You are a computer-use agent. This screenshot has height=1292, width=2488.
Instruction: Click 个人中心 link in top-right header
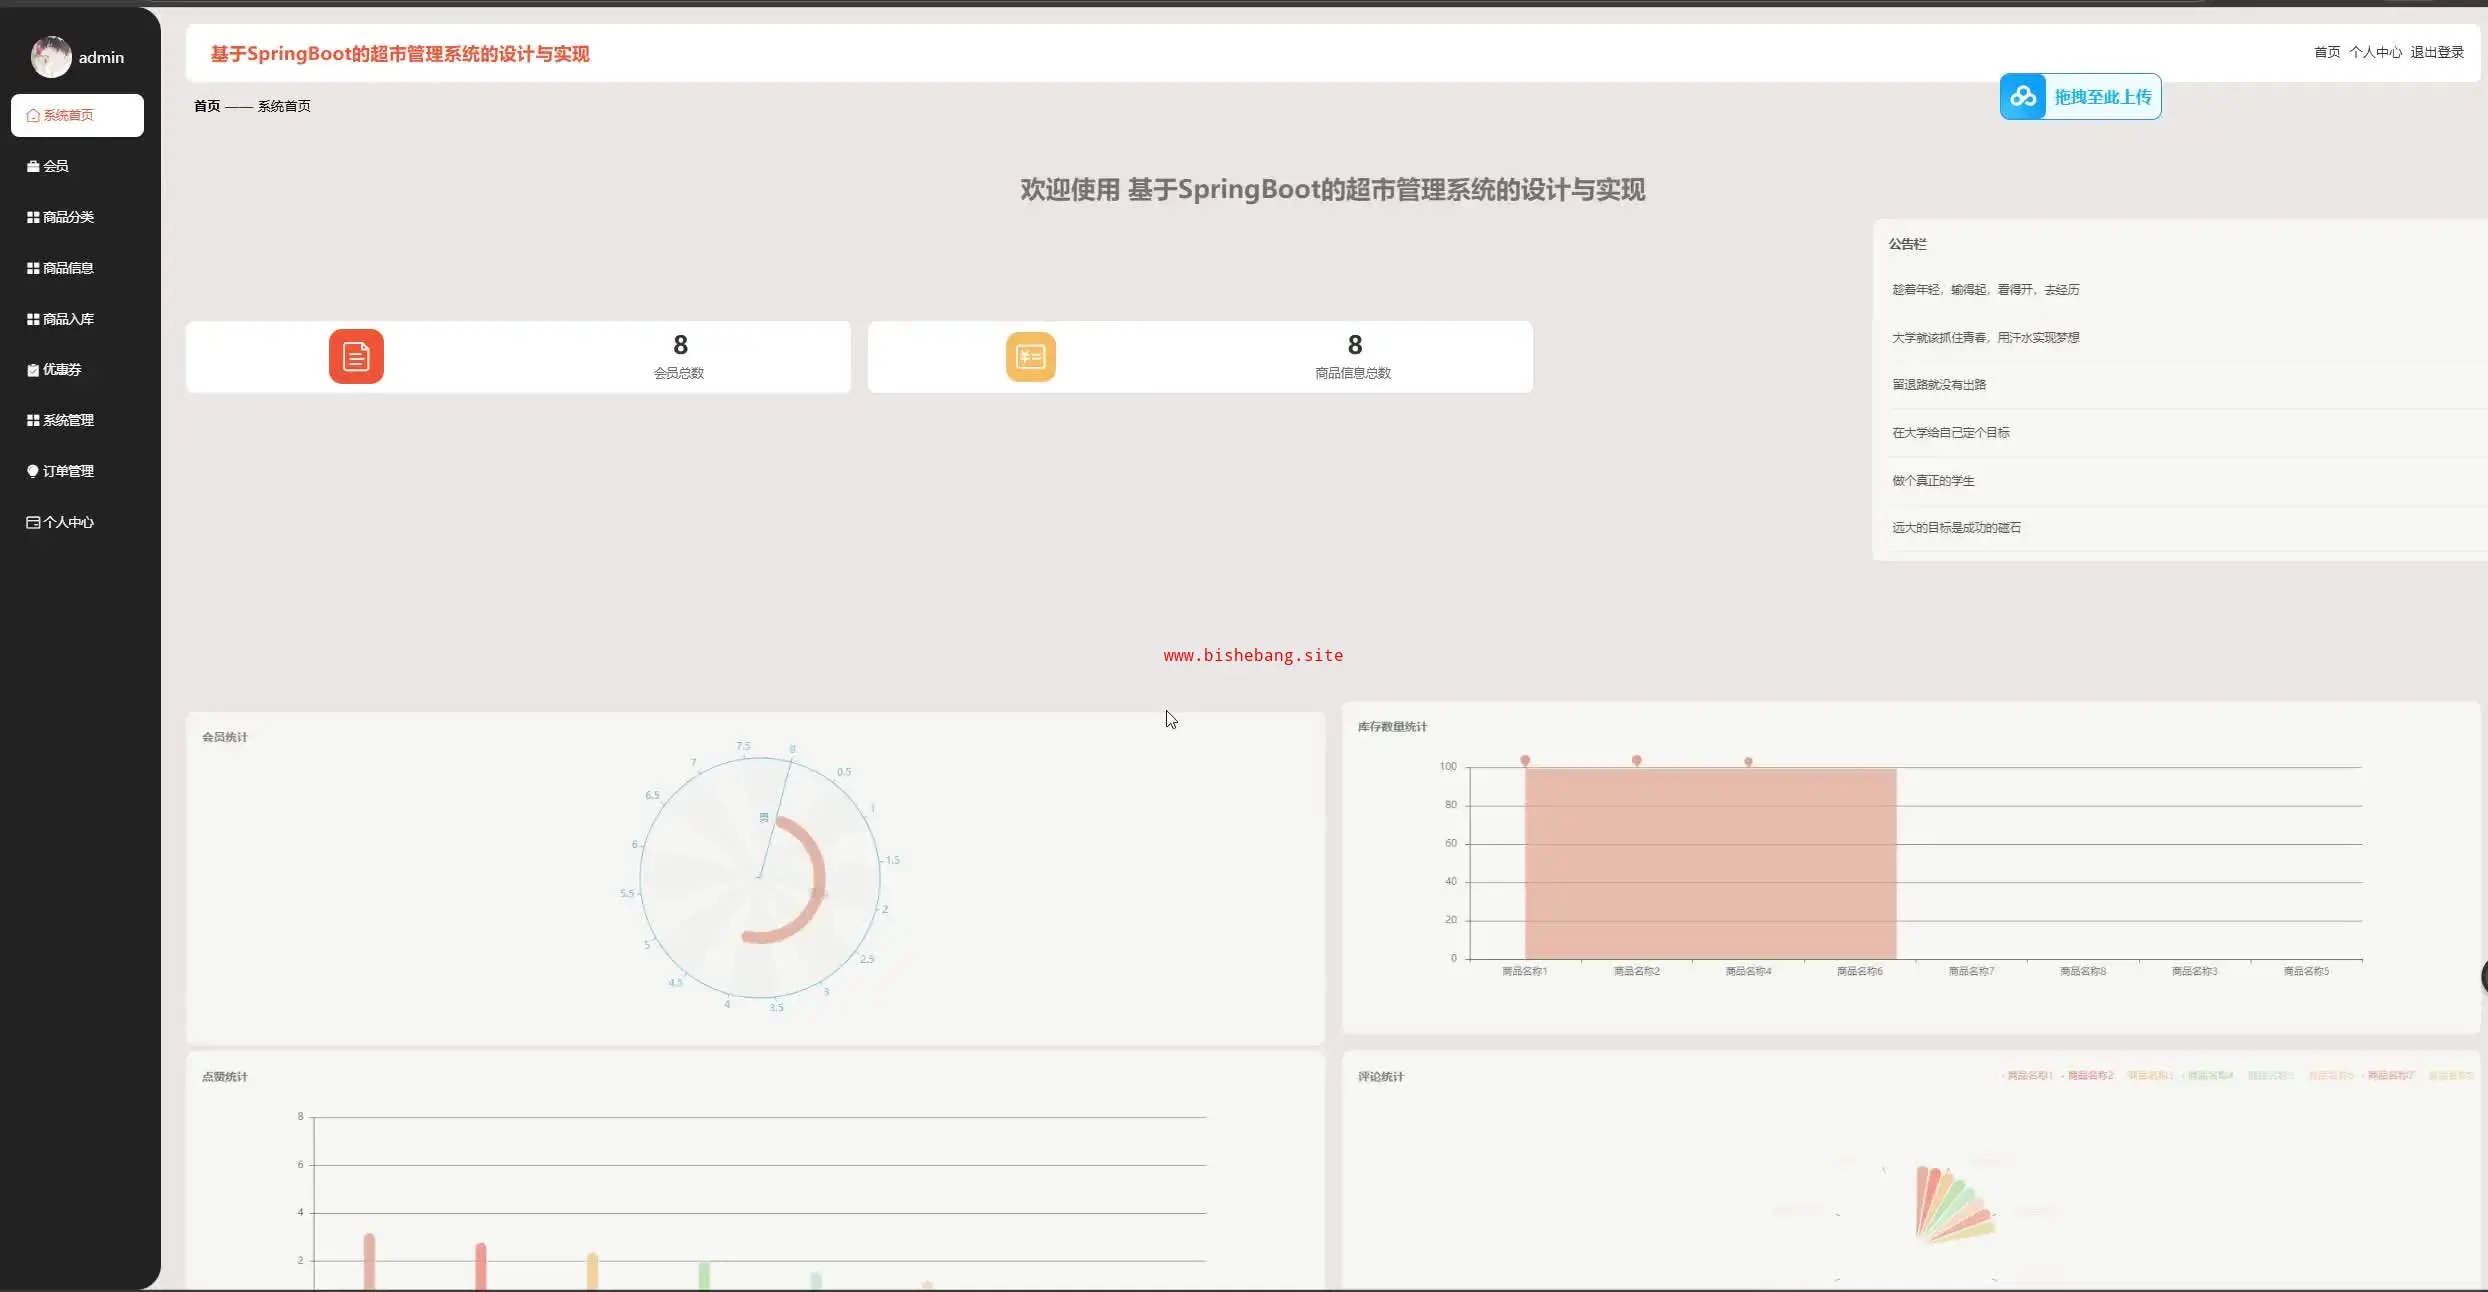point(2375,52)
